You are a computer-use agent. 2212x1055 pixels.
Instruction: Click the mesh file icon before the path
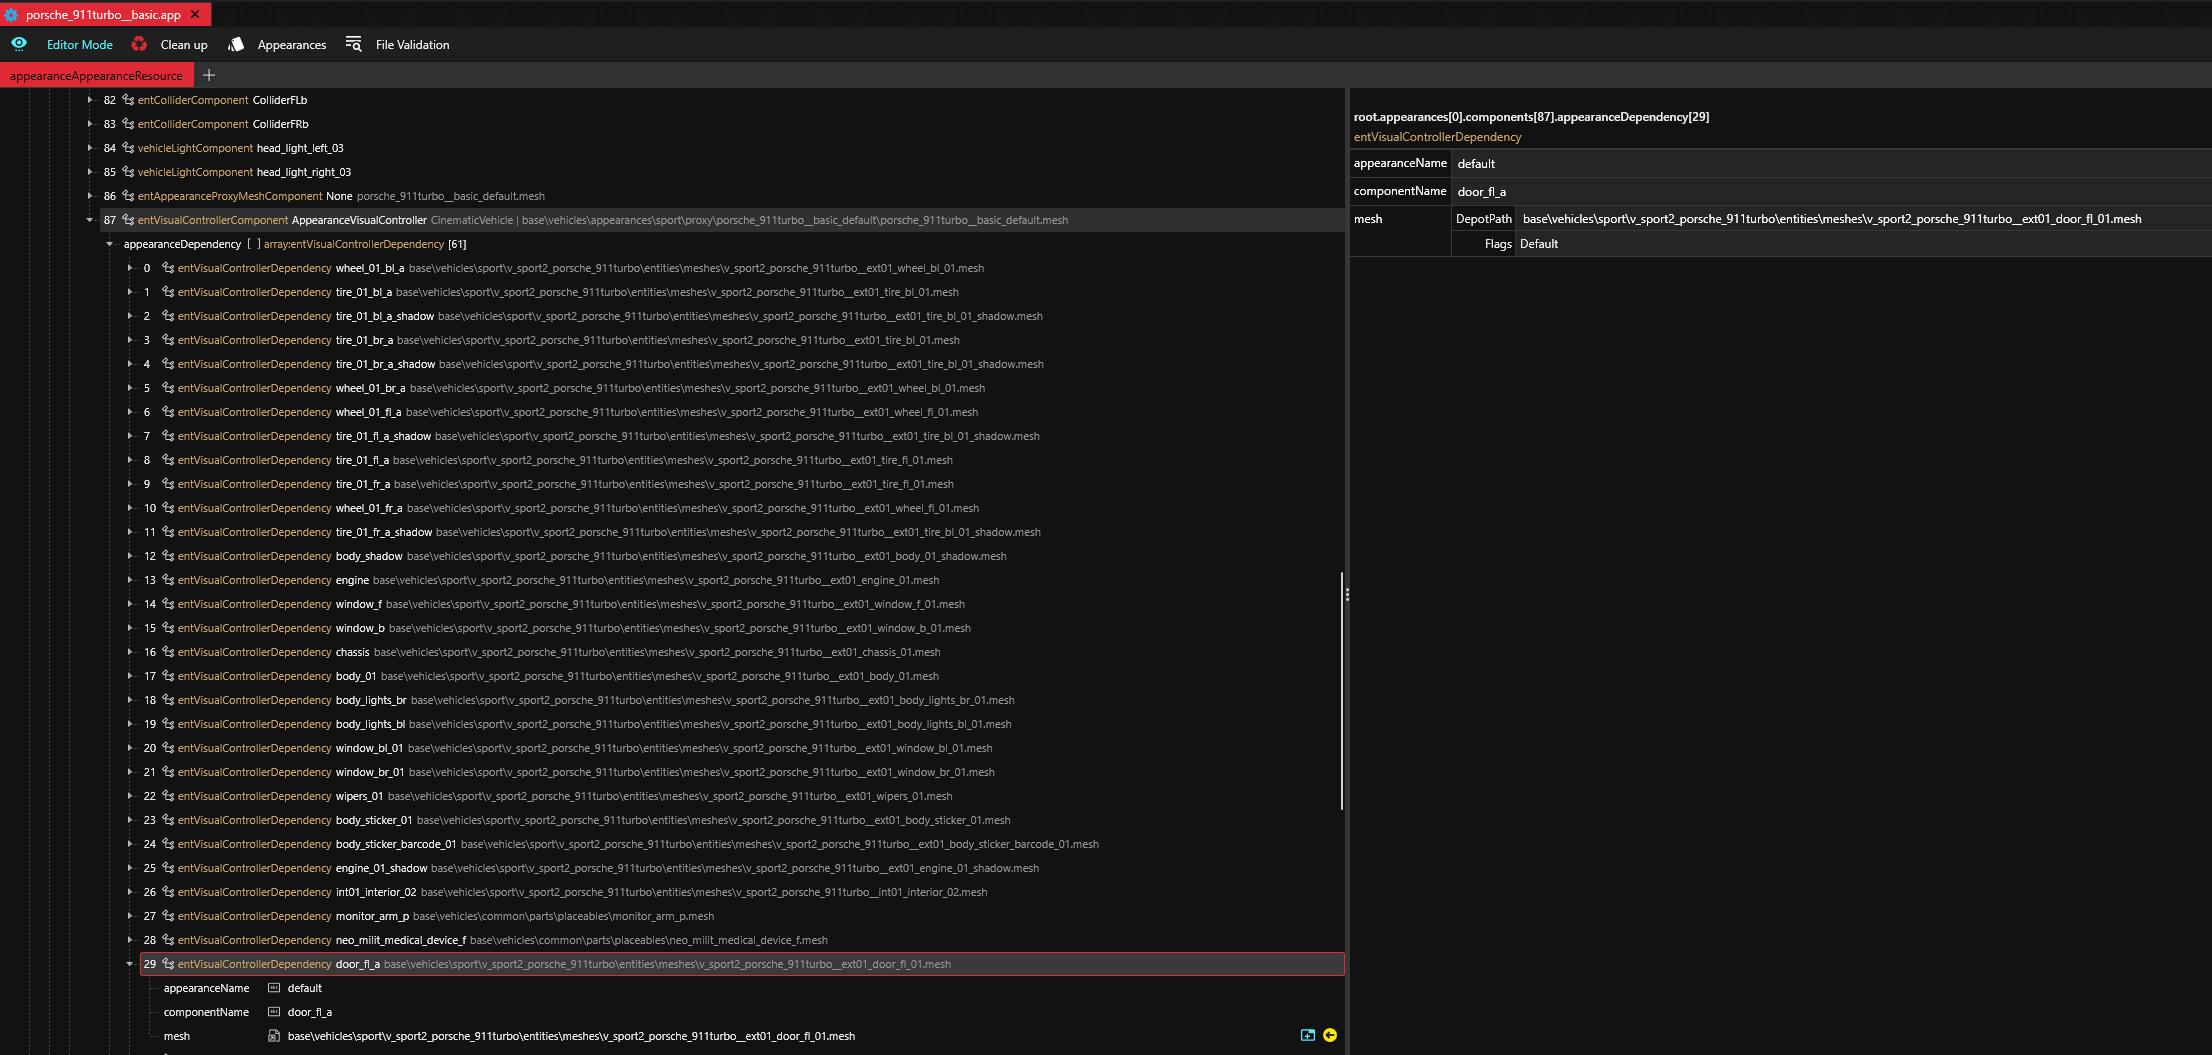pyautogui.click(x=274, y=1036)
